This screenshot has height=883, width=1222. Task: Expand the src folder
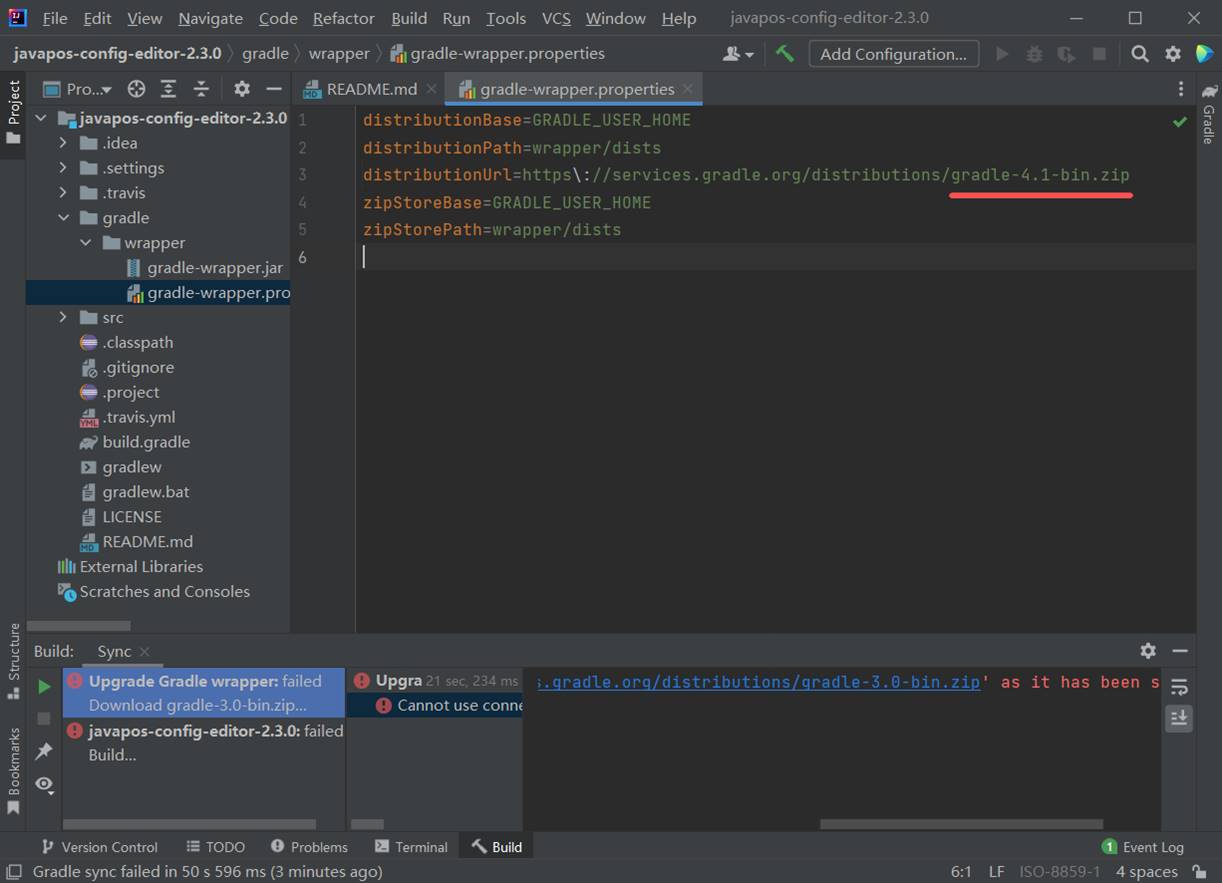pos(63,317)
